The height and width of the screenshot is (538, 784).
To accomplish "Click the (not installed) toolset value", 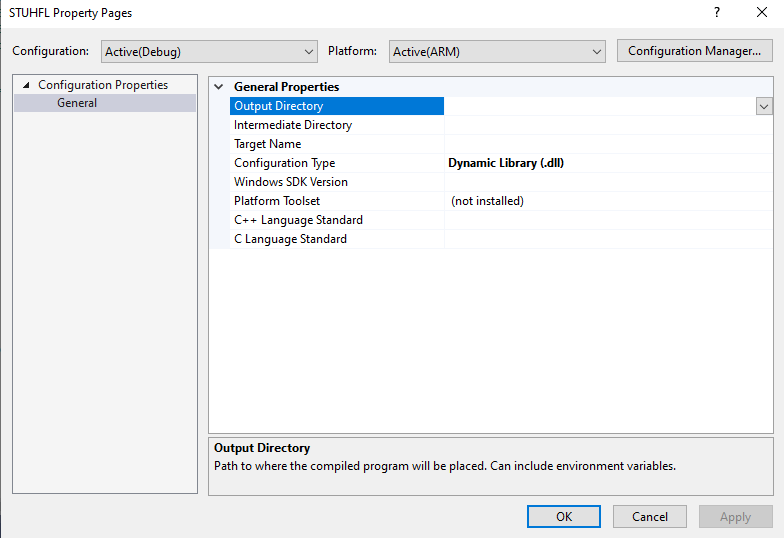I will (x=488, y=201).
